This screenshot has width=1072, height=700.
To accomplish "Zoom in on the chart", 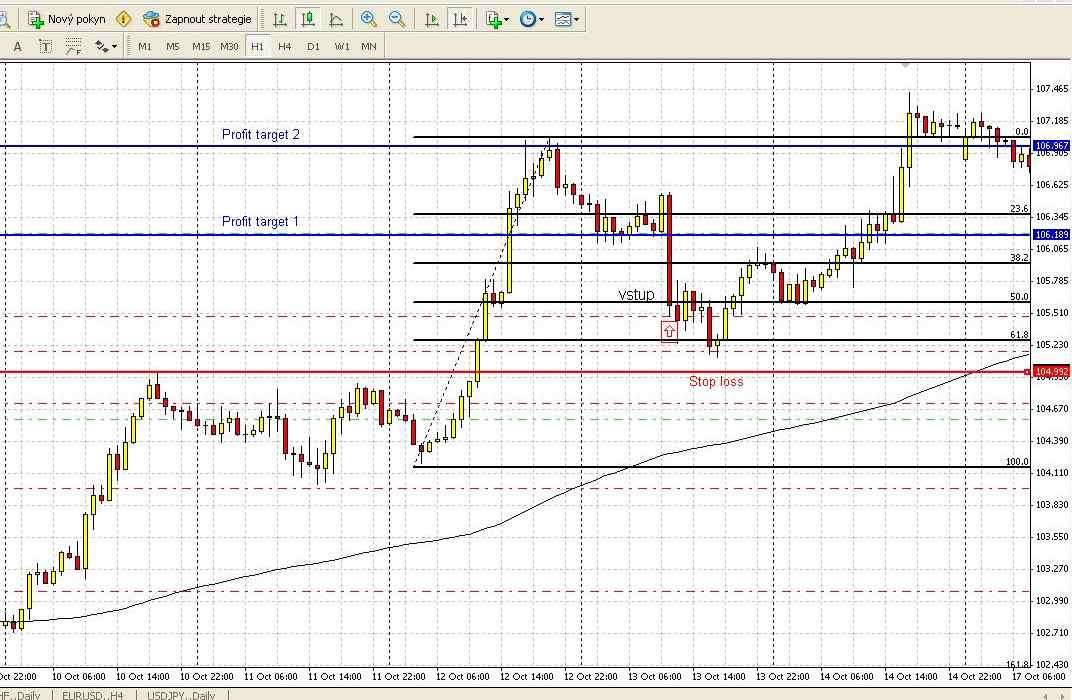I will [x=368, y=19].
